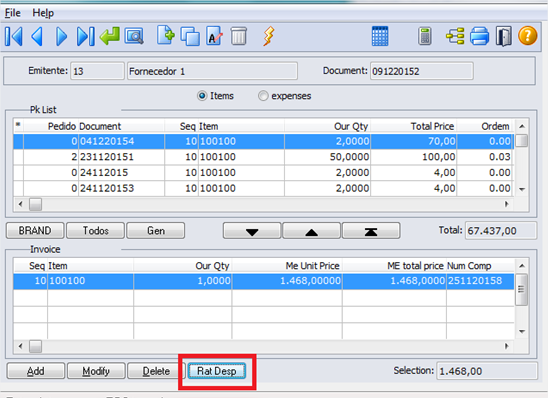The width and height of the screenshot is (548, 398).
Task: Select Pk List row 231120151
Action: (263, 157)
